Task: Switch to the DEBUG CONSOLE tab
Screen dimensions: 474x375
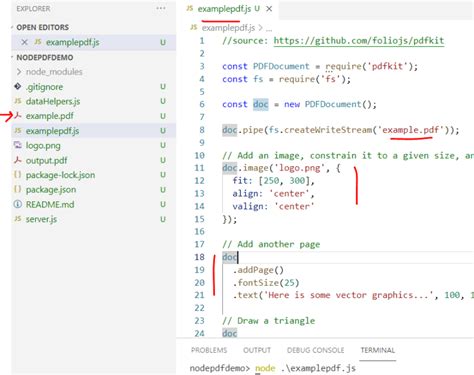Action: click(315, 350)
